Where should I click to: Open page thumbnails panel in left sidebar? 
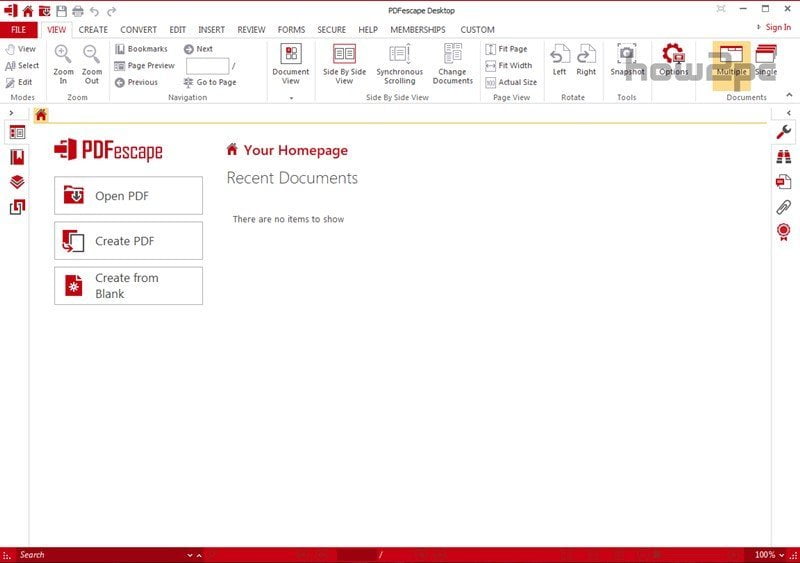point(17,133)
